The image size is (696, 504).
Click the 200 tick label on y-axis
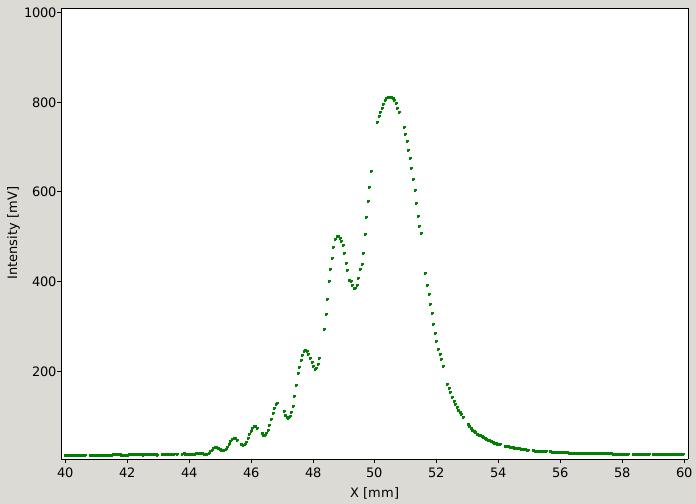[44, 371]
